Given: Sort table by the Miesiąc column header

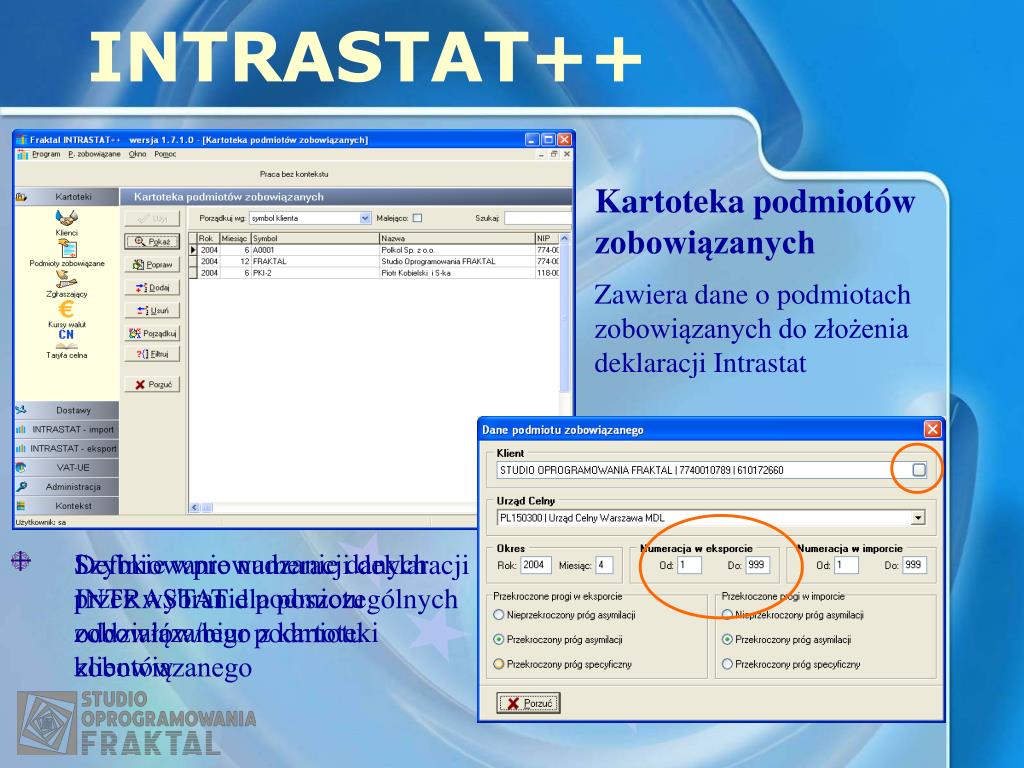Looking at the screenshot, I should click(x=234, y=238).
